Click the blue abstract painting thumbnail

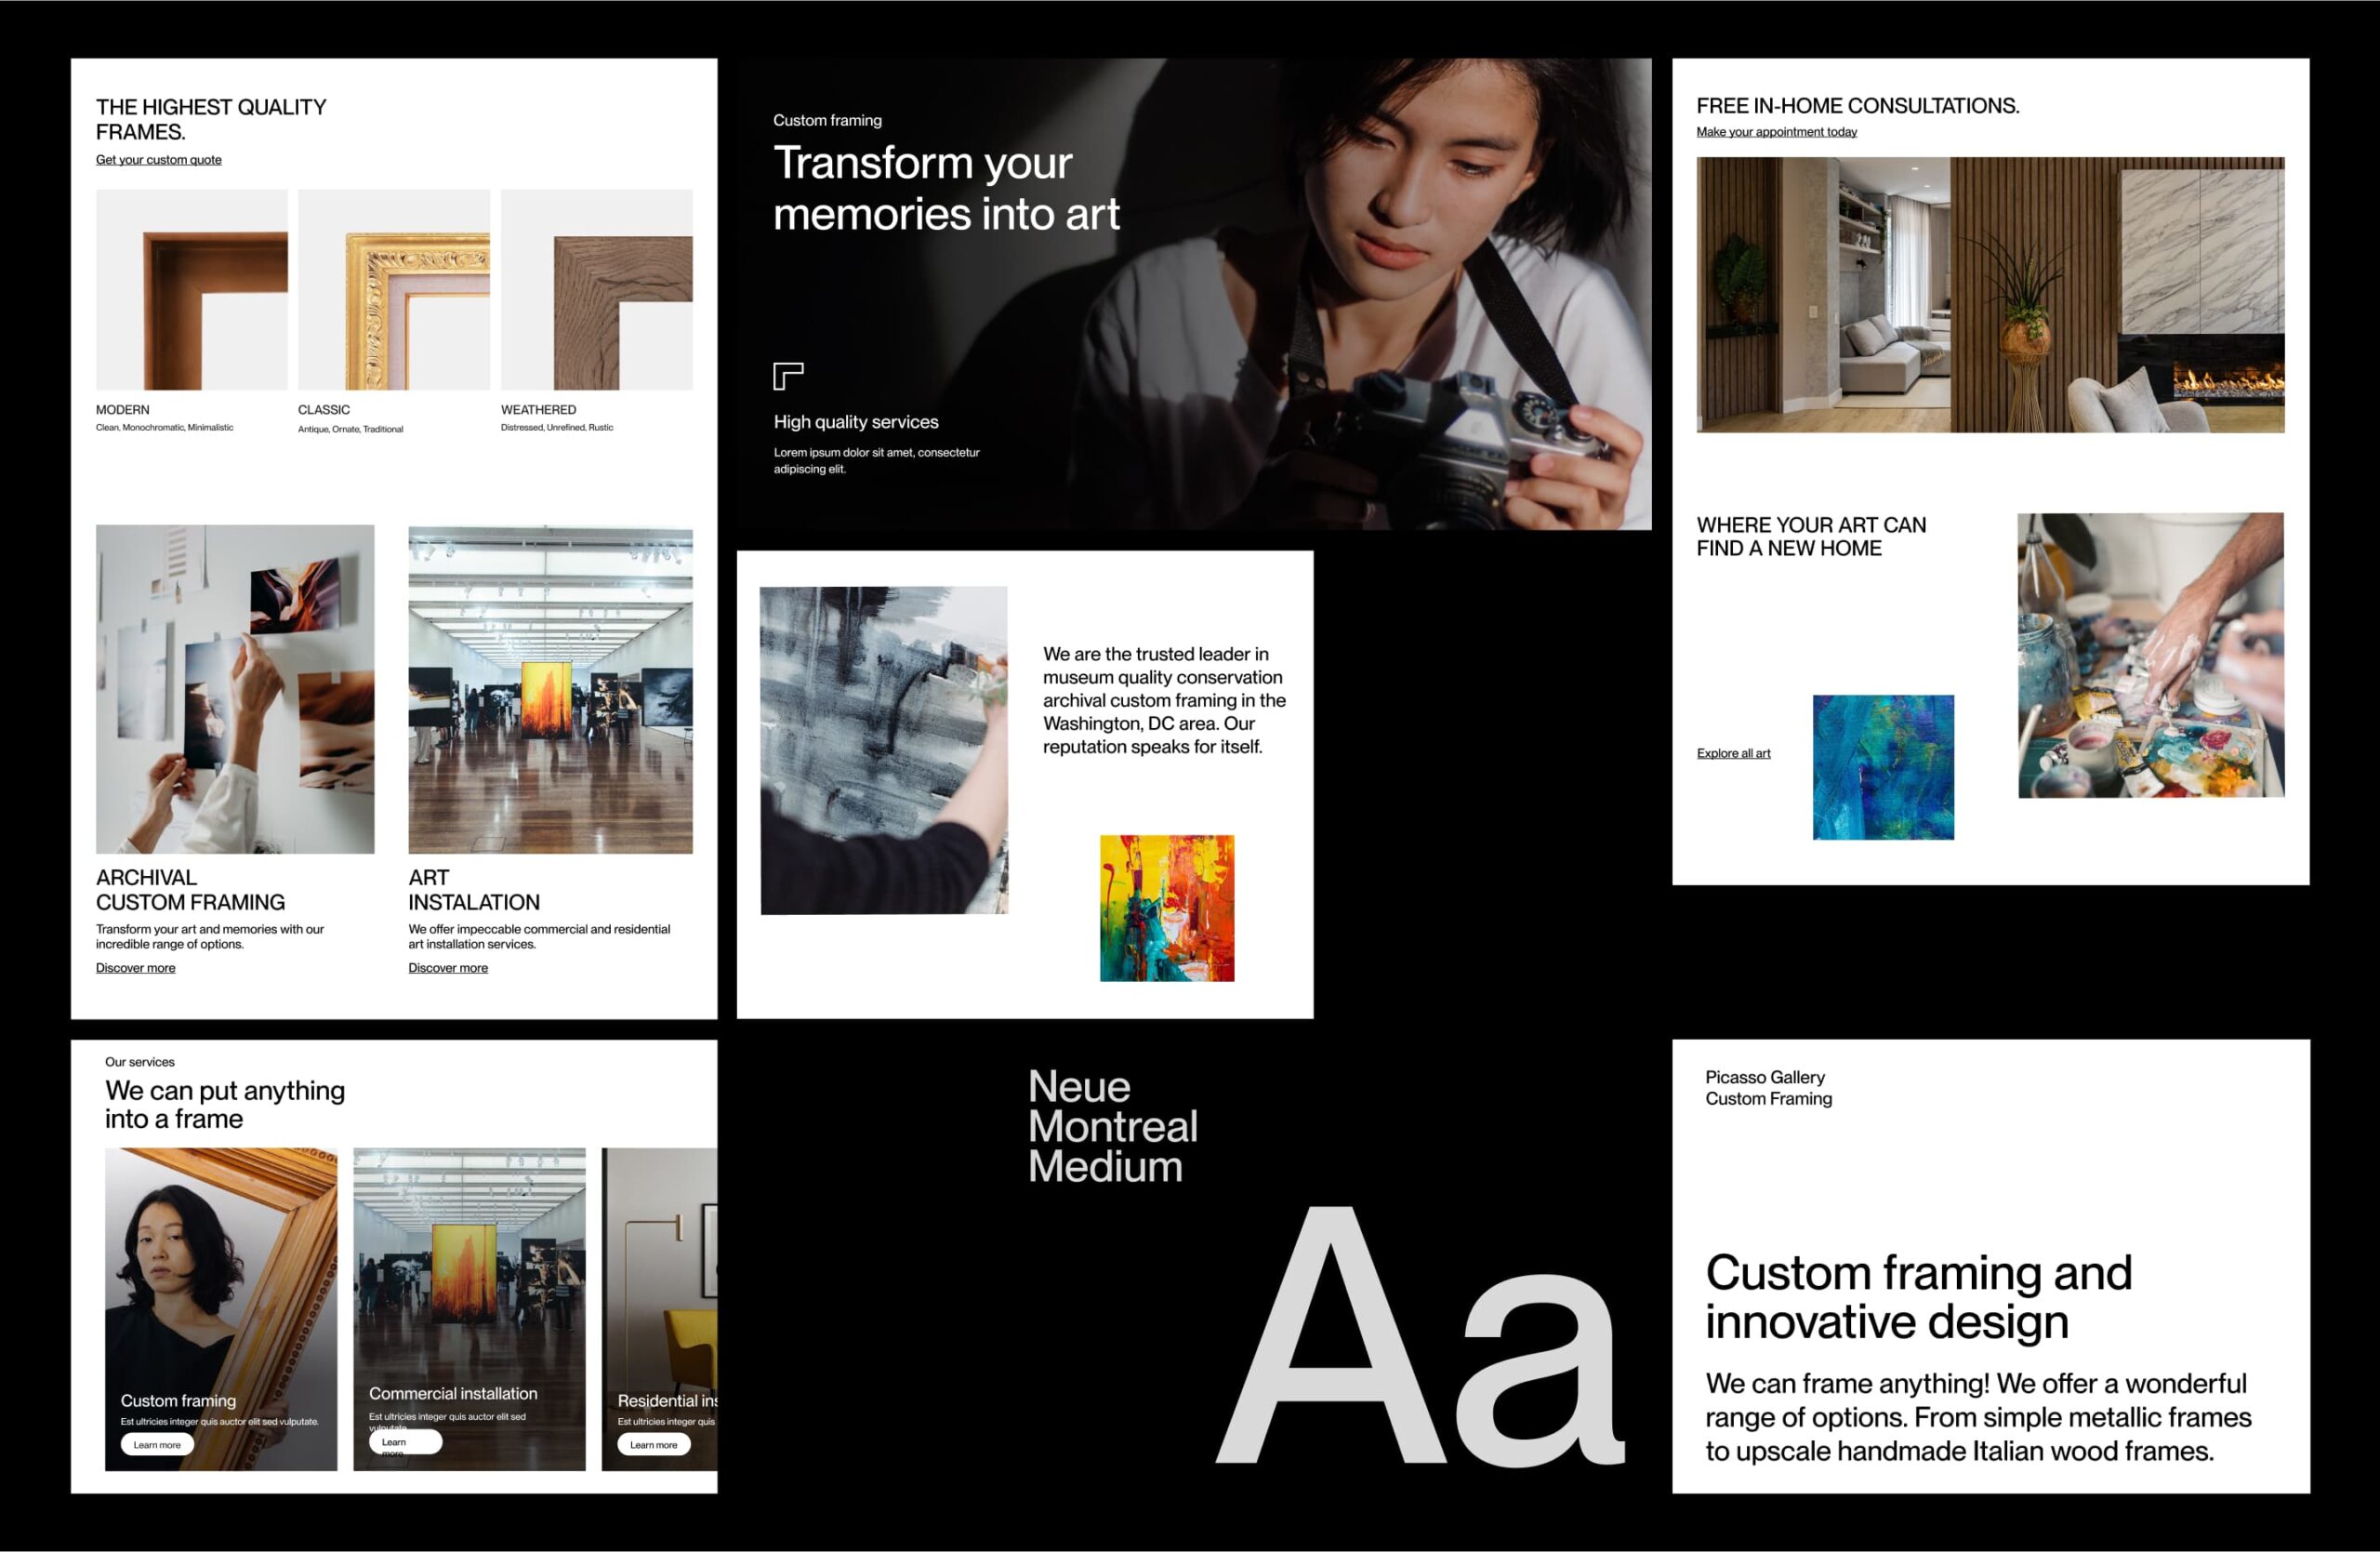tap(1883, 767)
